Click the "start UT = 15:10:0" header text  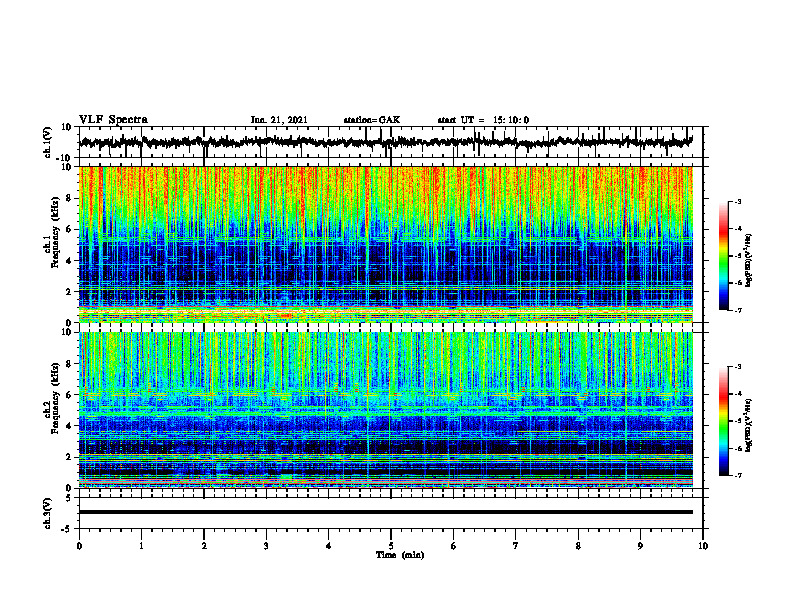click(x=483, y=120)
